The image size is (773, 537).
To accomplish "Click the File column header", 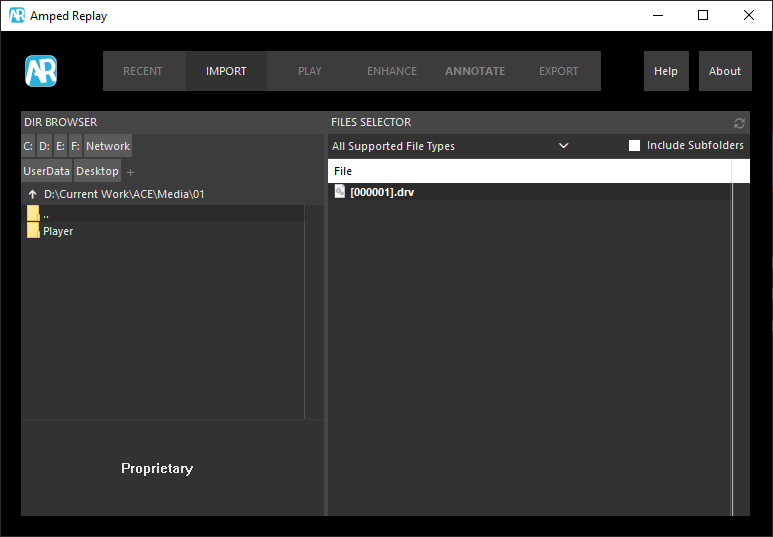I will coord(529,171).
